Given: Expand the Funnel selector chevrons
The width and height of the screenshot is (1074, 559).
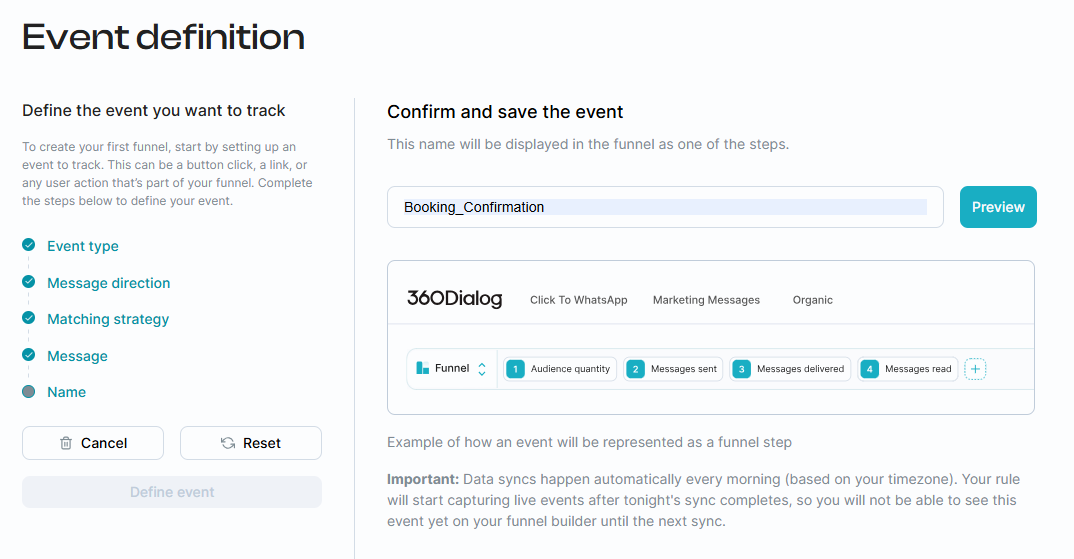Looking at the screenshot, I should coord(482,369).
